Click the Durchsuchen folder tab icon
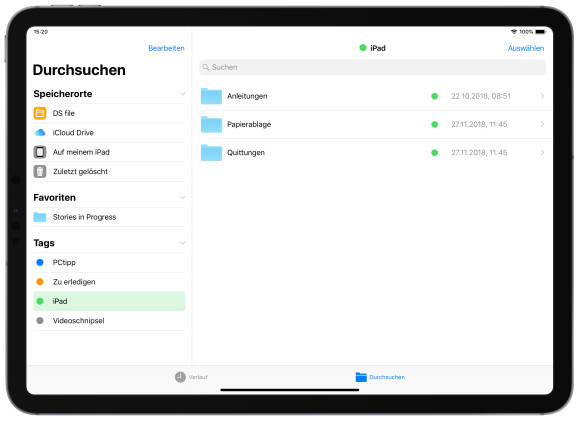This screenshot has width=580, height=421. tap(361, 377)
